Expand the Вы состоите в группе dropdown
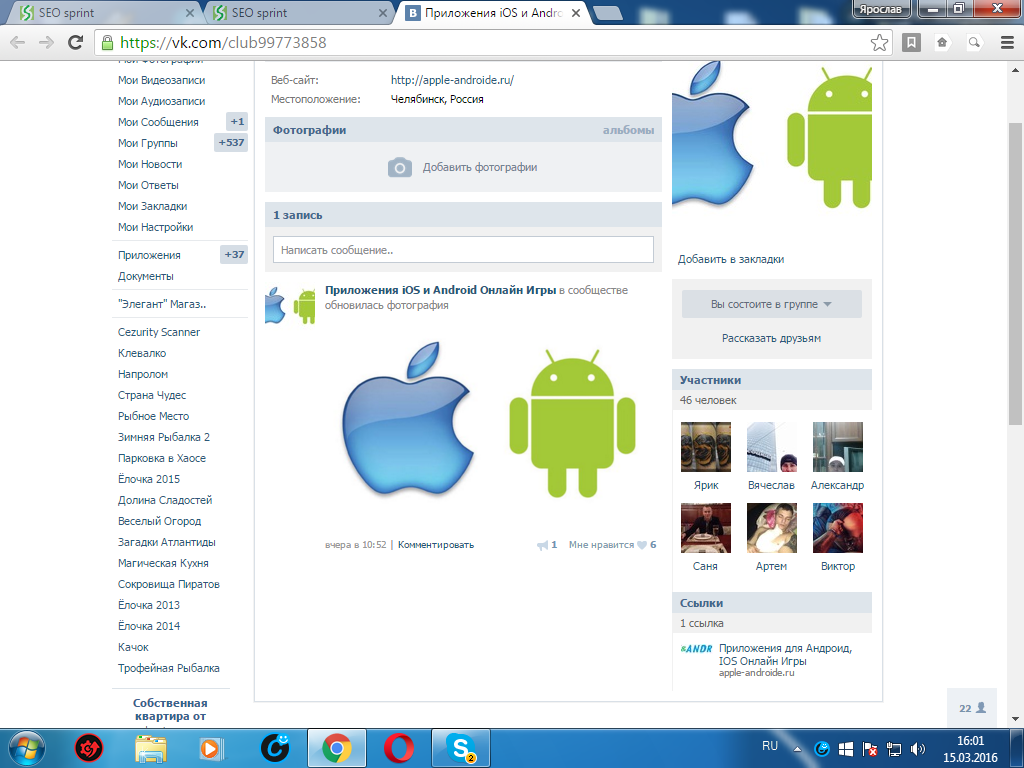Image resolution: width=1024 pixels, height=768 pixels. tap(771, 304)
